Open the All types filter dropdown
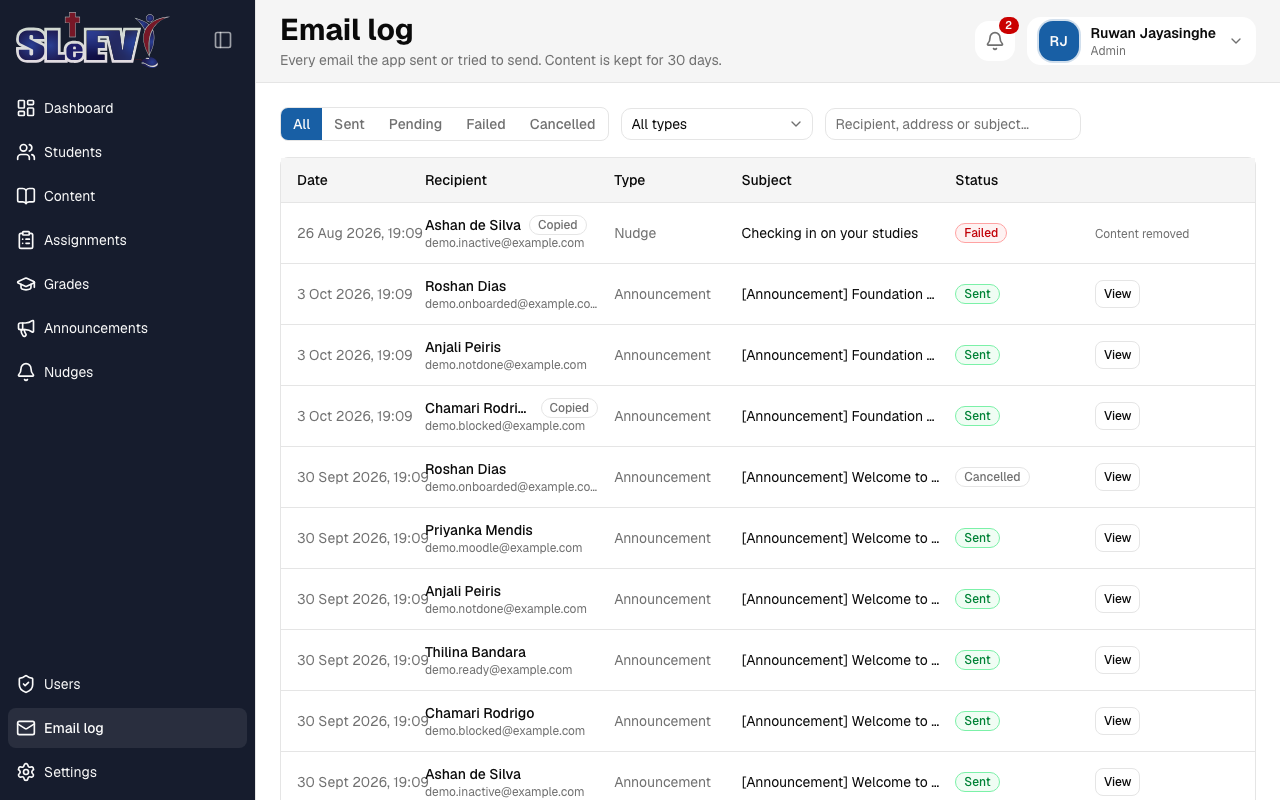This screenshot has width=1280, height=800. point(717,124)
